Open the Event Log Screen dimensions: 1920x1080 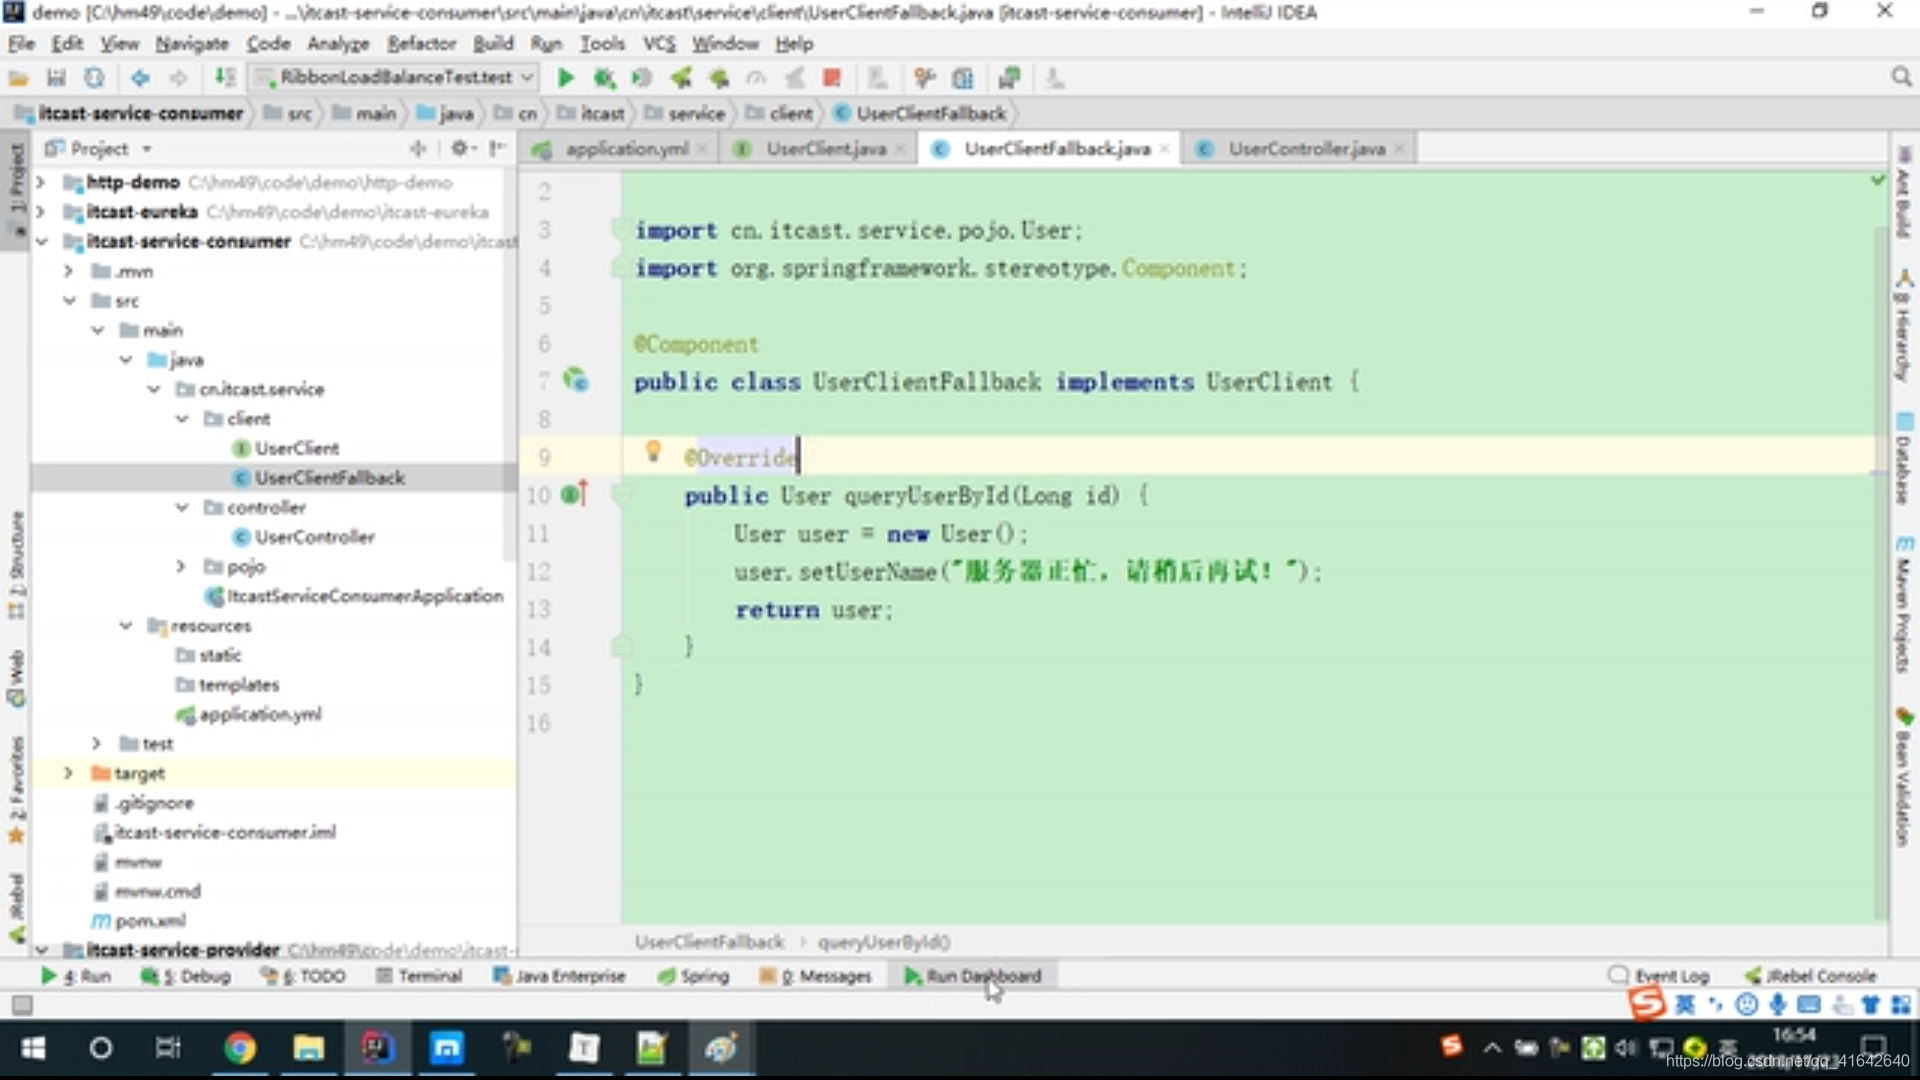click(x=1660, y=975)
